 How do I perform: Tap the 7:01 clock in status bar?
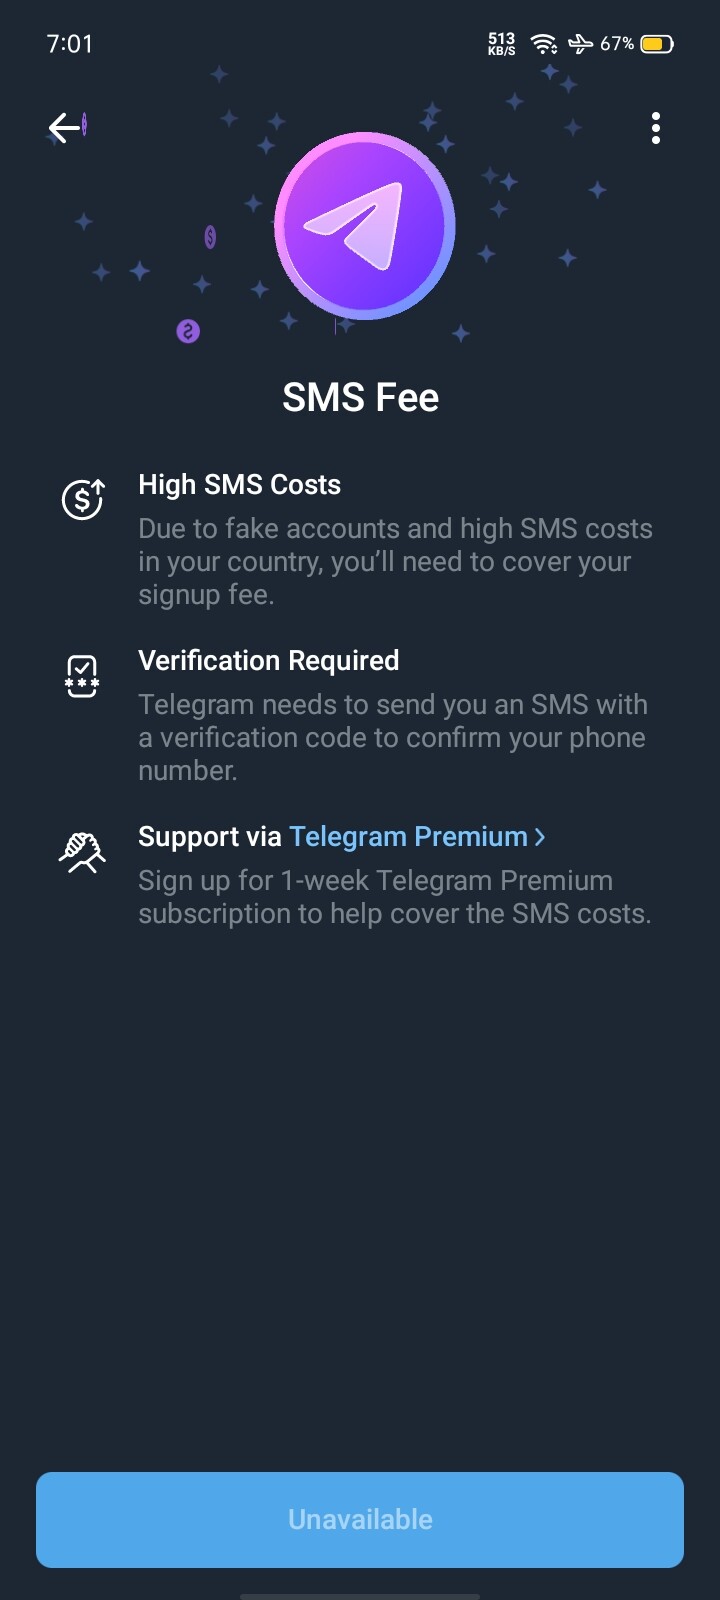[69, 44]
